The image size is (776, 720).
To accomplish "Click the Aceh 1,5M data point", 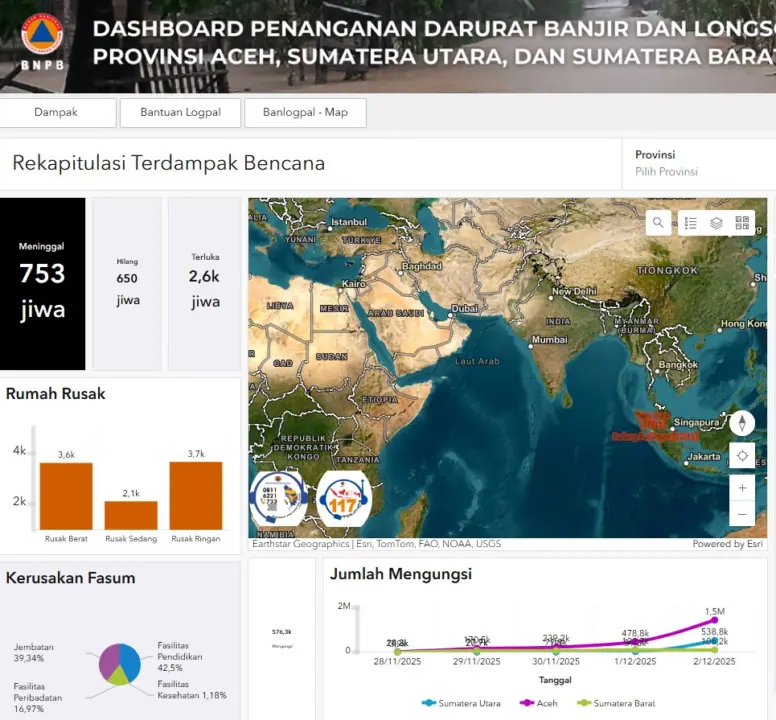I will click(714, 620).
